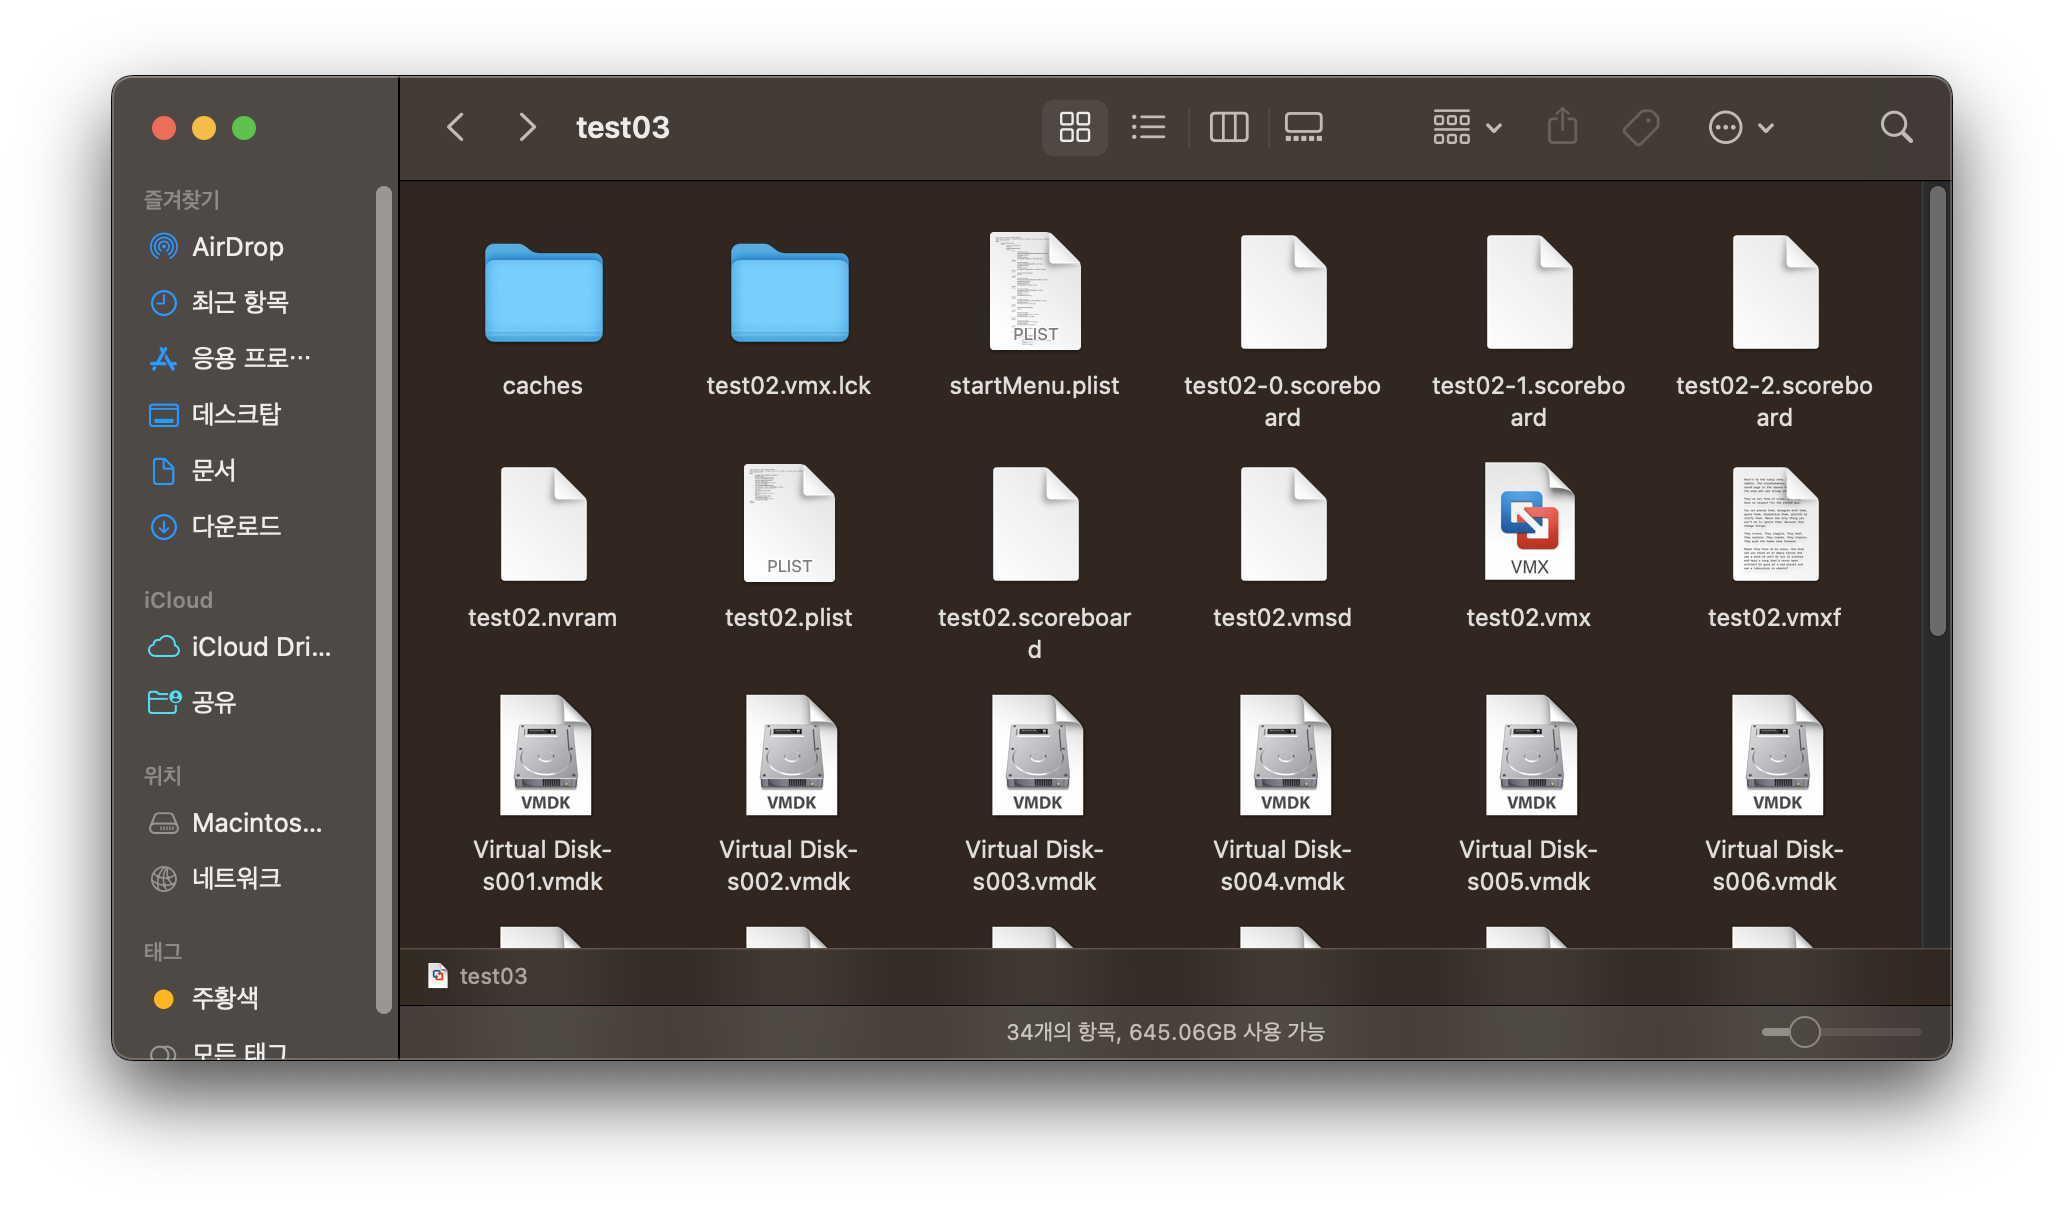This screenshot has width=2064, height=1208.
Task: Click test03 in path bar
Action: pos(492,976)
